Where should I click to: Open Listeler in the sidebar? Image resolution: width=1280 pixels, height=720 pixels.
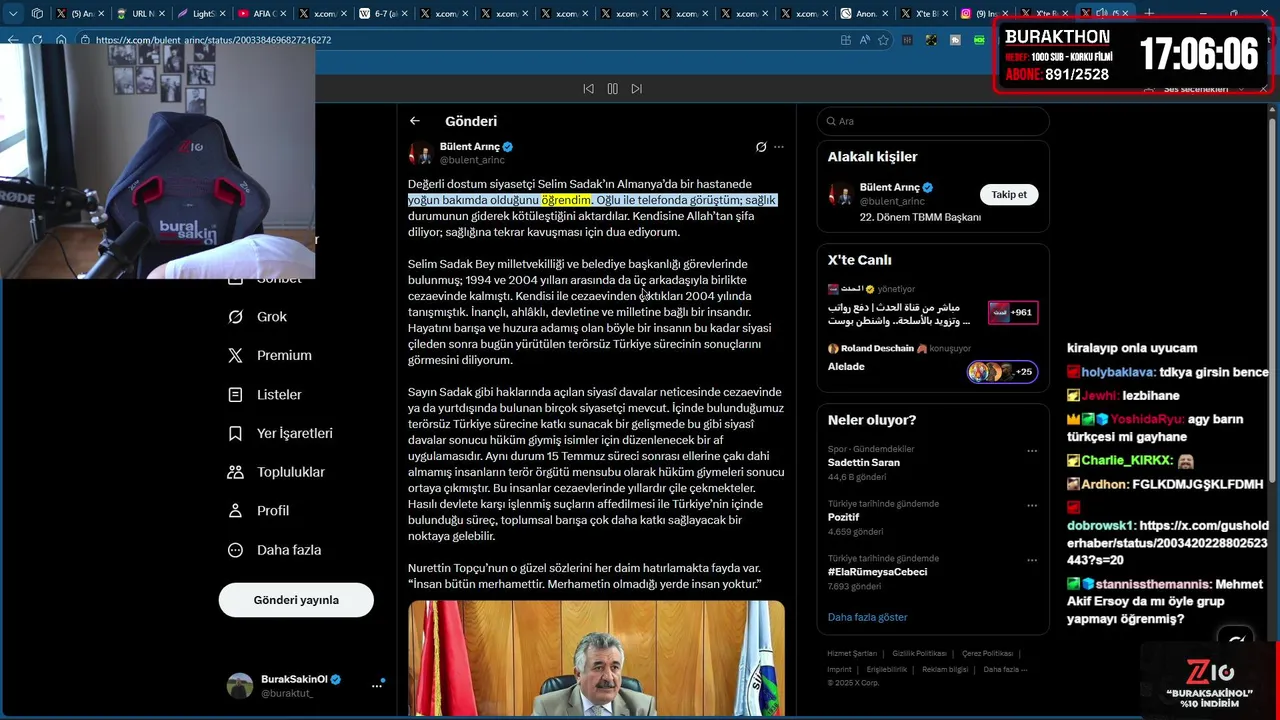[265, 395]
